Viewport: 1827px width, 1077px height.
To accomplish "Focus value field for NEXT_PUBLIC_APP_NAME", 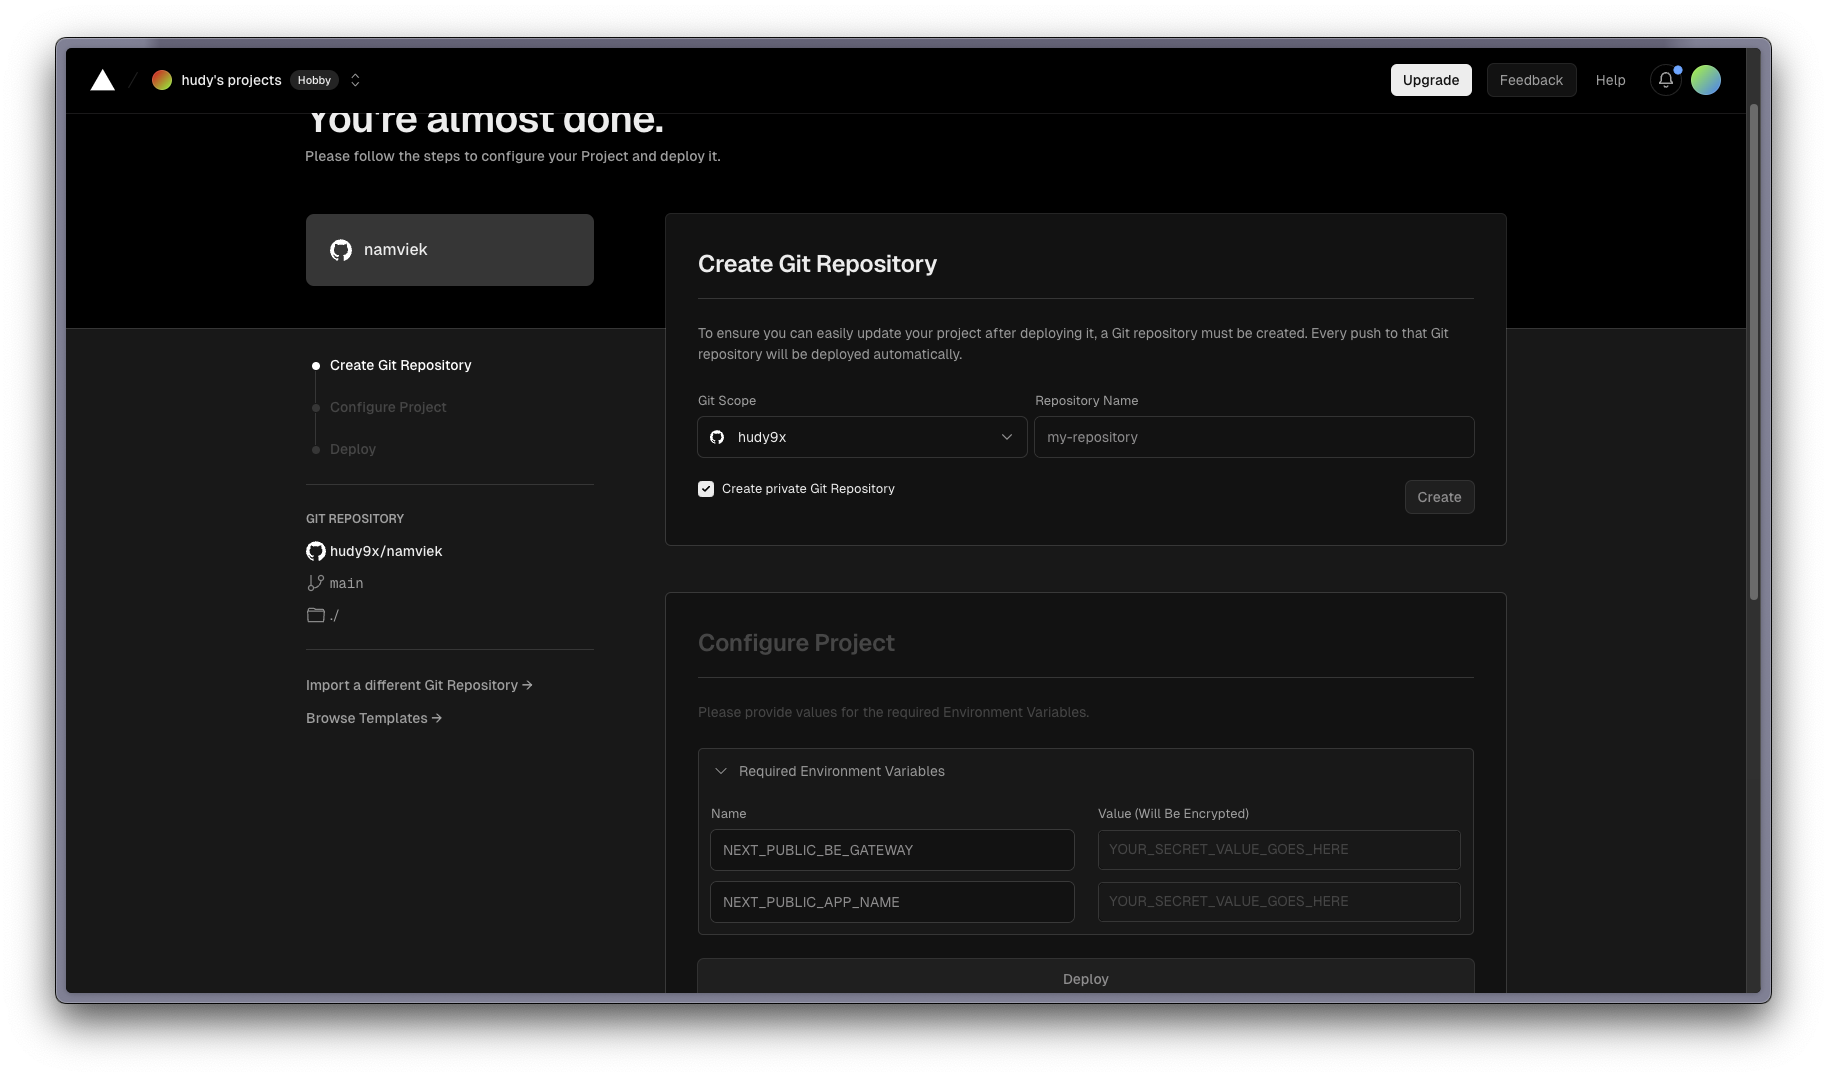I will 1279,902.
